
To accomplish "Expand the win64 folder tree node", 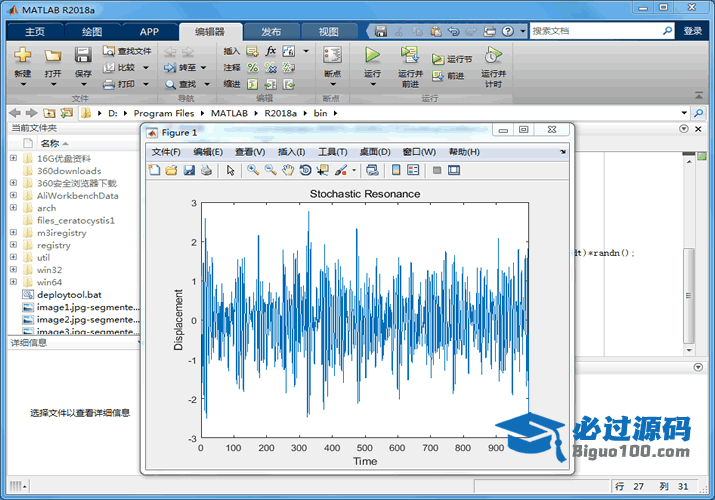I will (13, 282).
